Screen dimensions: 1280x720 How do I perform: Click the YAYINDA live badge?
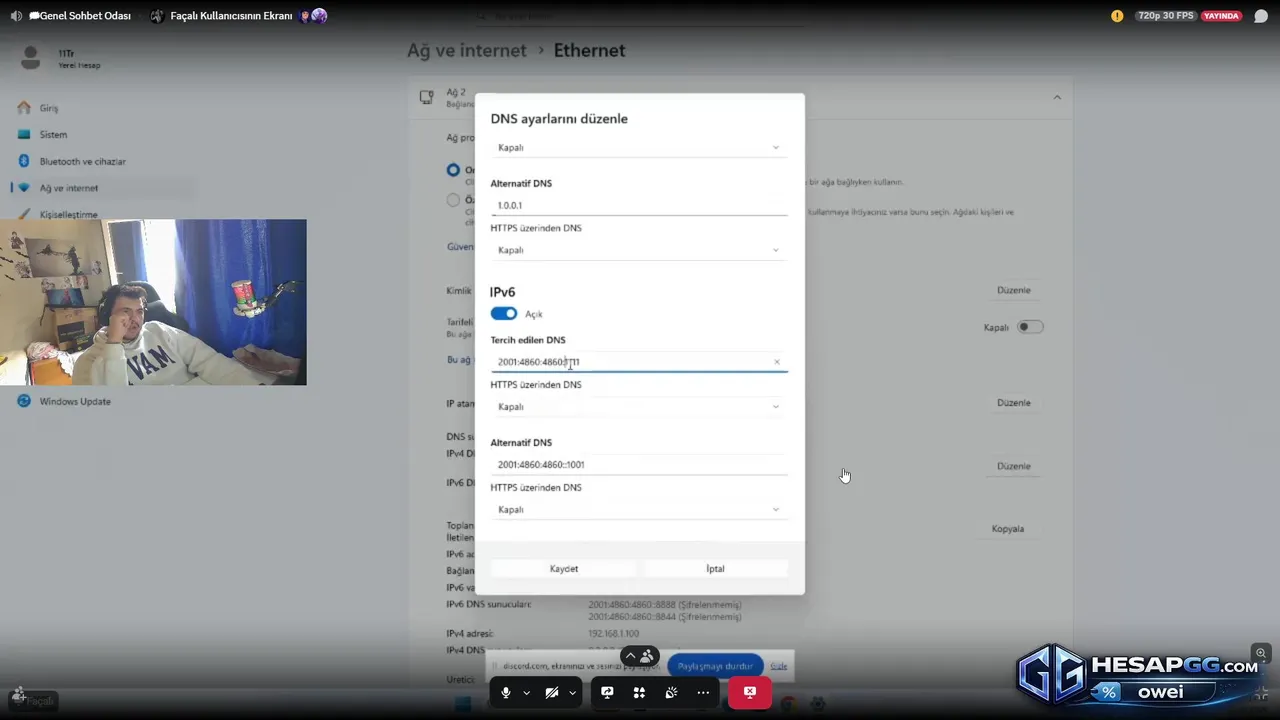pos(1221,16)
